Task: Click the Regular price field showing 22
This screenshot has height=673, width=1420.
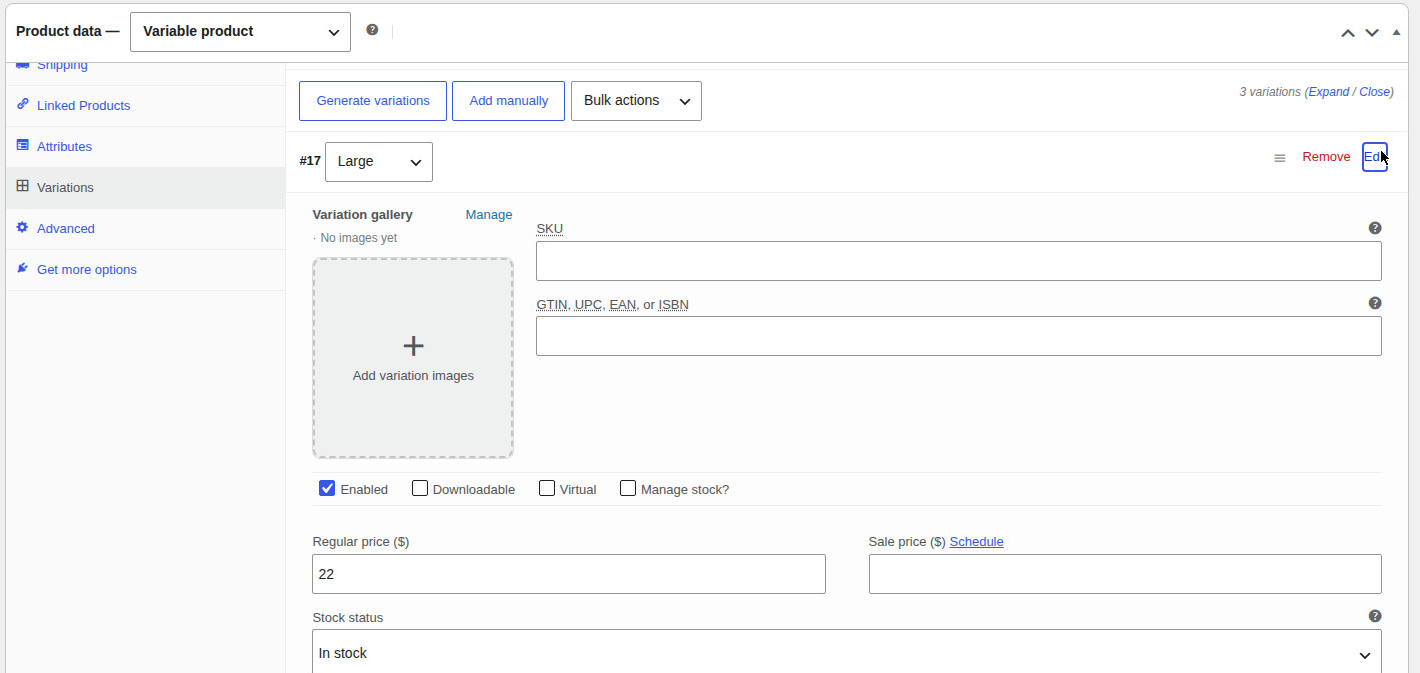Action: tap(569, 574)
